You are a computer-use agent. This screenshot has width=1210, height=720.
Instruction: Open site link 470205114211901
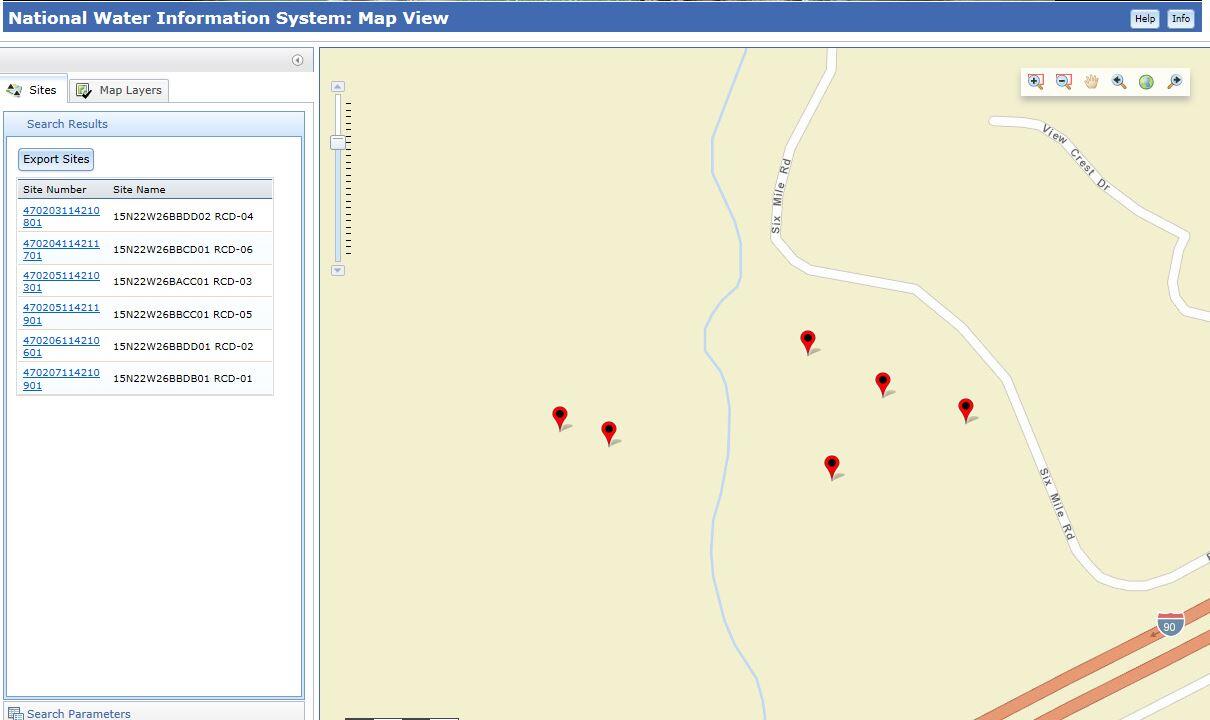click(x=61, y=314)
